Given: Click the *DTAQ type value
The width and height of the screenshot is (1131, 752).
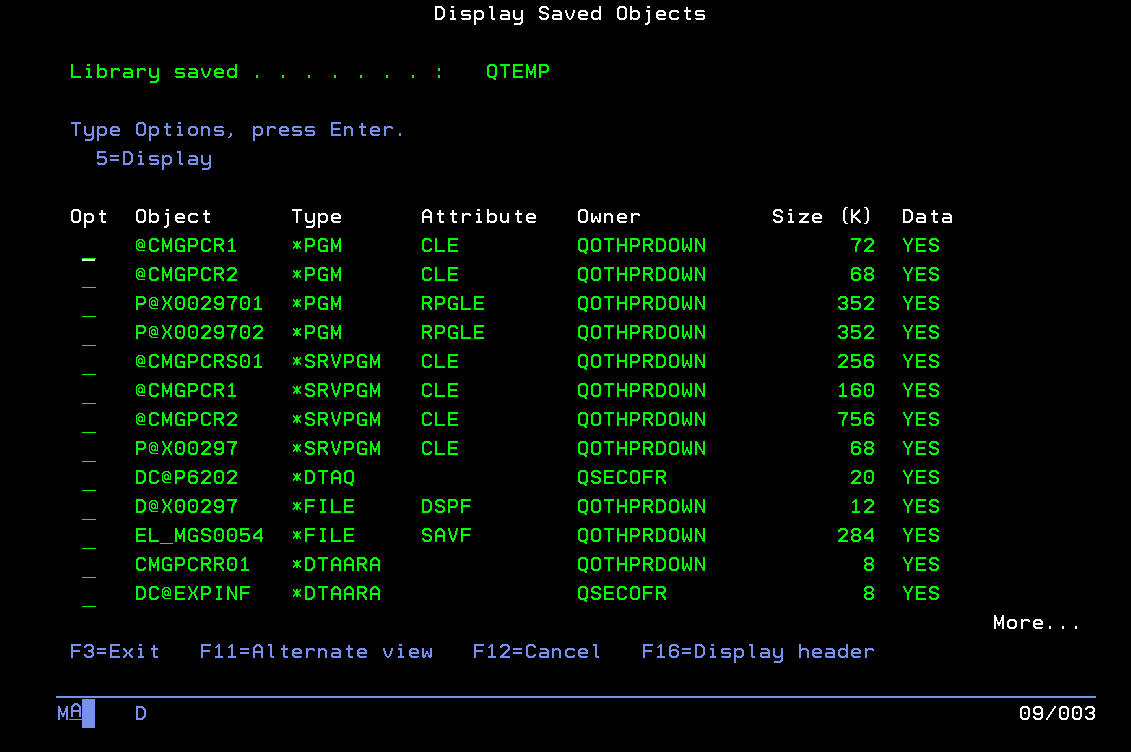Looking at the screenshot, I should tap(323, 477).
